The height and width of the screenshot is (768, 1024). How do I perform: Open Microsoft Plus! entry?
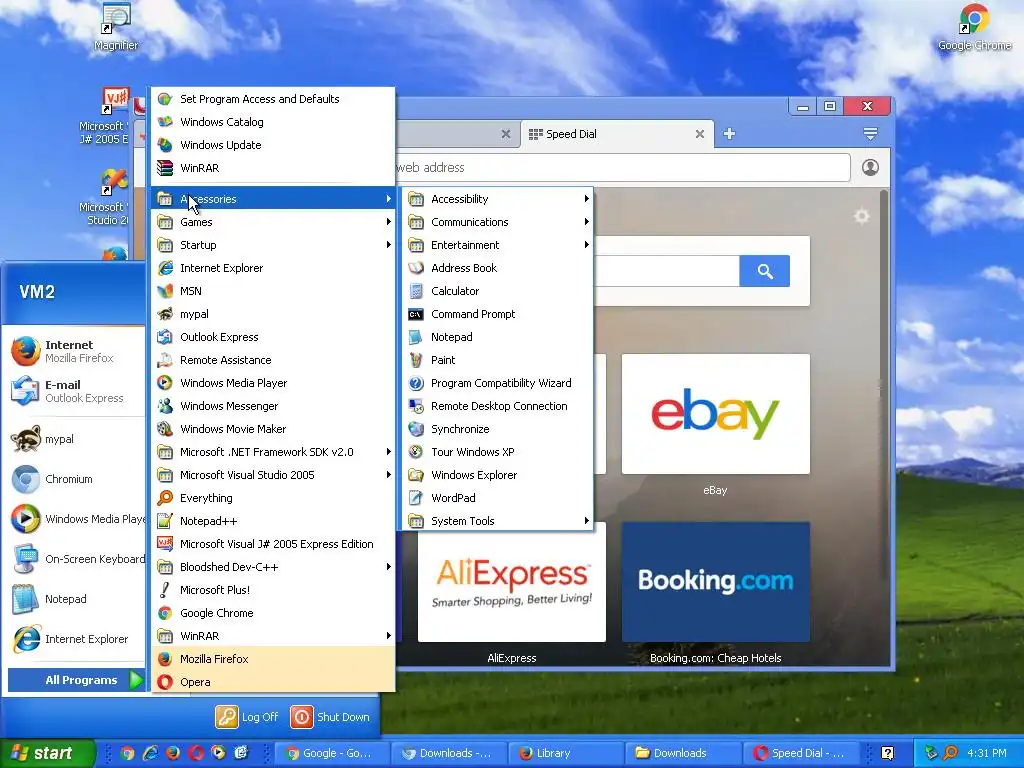(273, 590)
